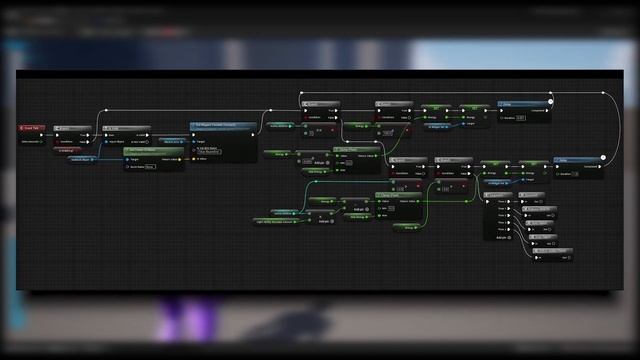The image size is (640, 360).
Task: Edit the Min field on the lower Clamp Float
Action: [x=391, y=209]
